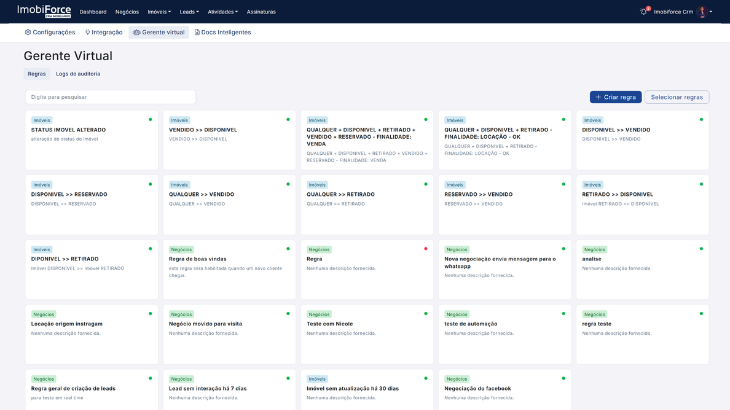Click the plus icon in Criar regra

click(x=598, y=97)
